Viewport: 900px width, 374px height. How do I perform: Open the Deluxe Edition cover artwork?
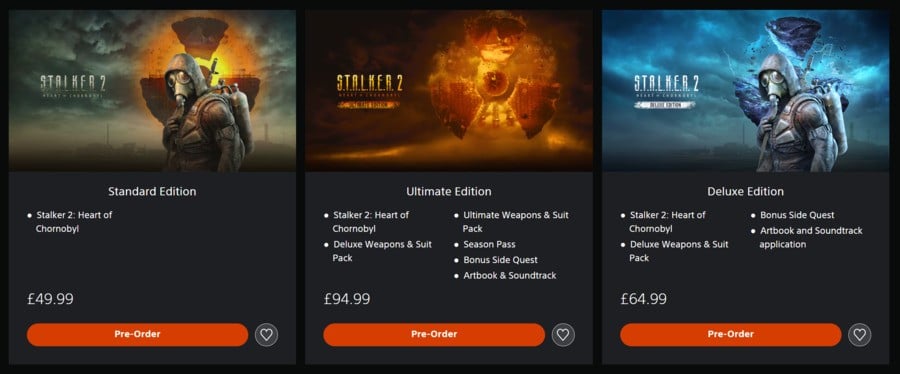coord(746,91)
